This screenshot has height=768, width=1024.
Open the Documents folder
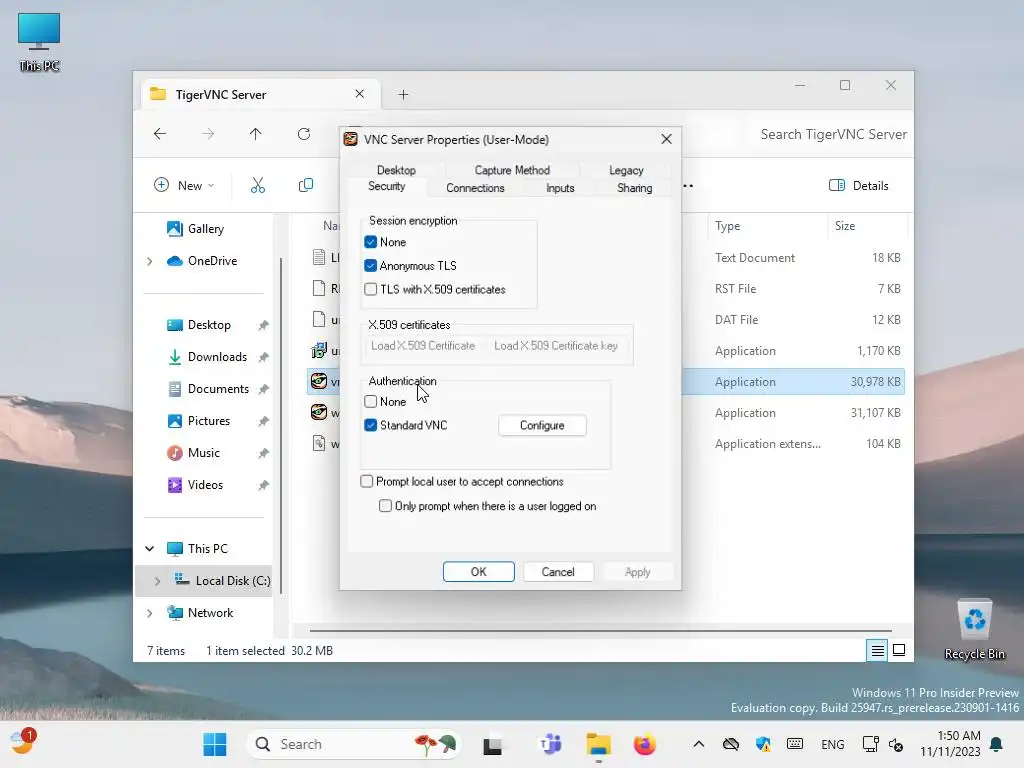click(x=218, y=389)
